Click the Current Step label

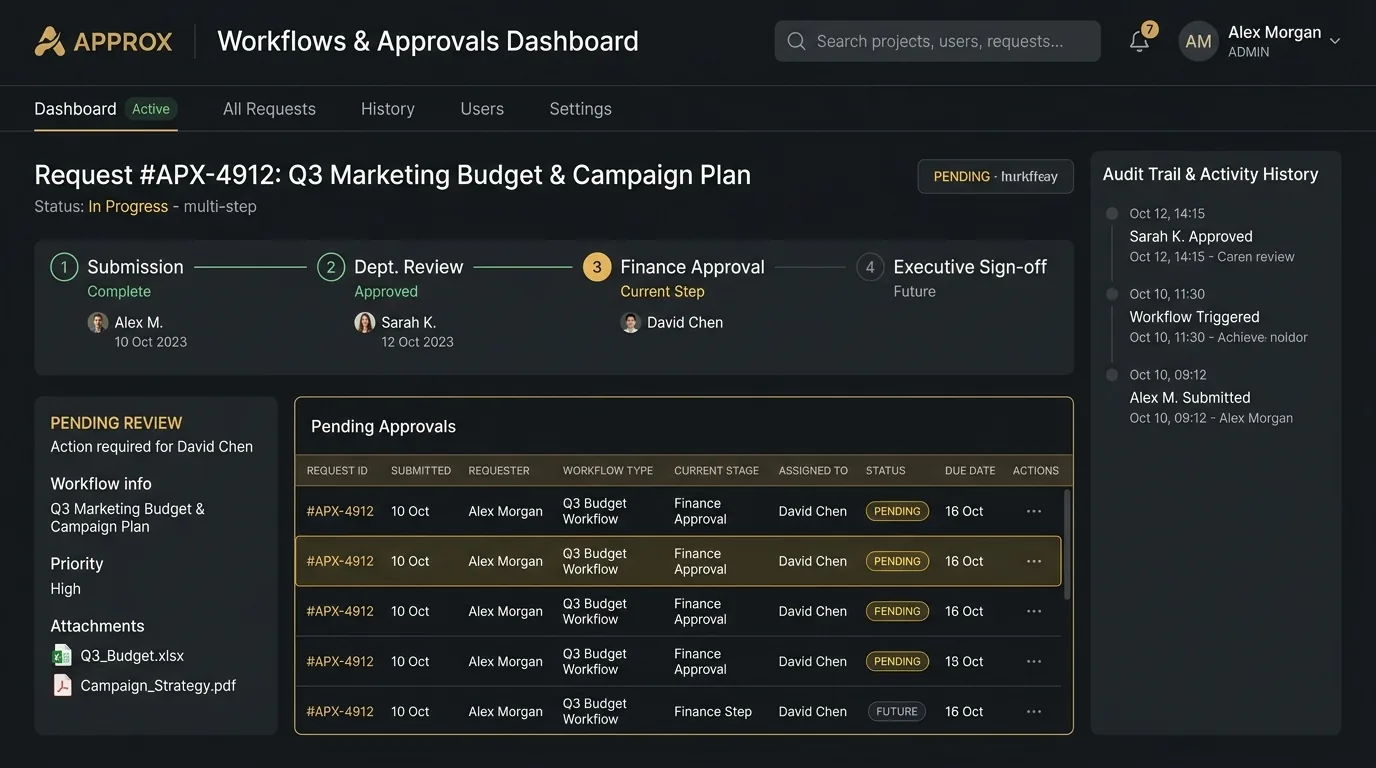click(x=662, y=292)
